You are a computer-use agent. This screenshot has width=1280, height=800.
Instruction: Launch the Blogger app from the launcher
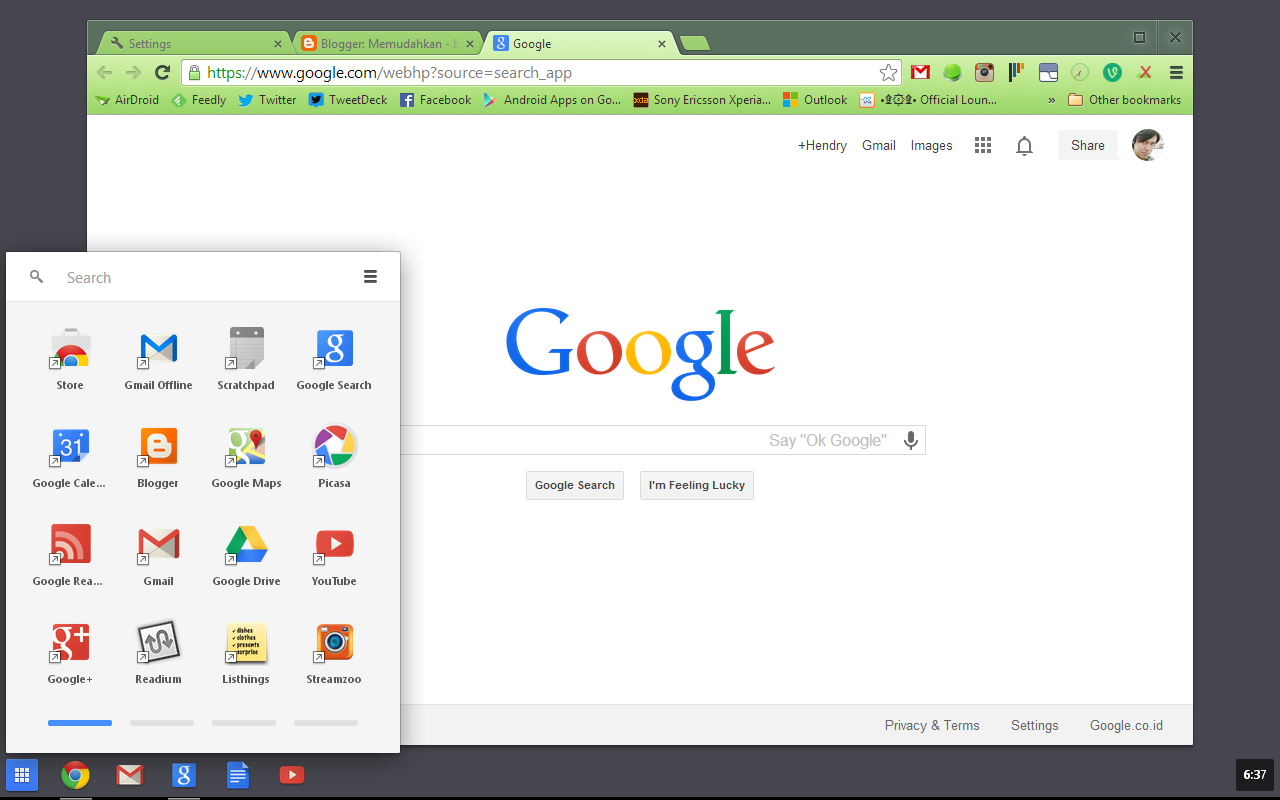click(158, 456)
